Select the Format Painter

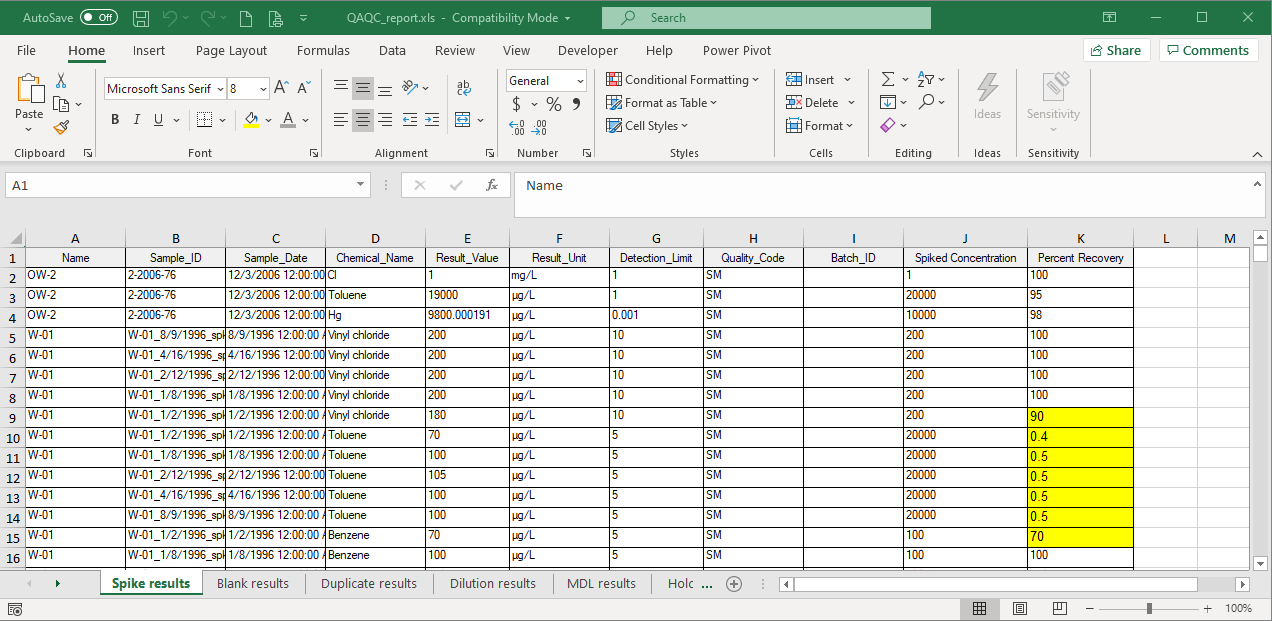tap(60, 128)
